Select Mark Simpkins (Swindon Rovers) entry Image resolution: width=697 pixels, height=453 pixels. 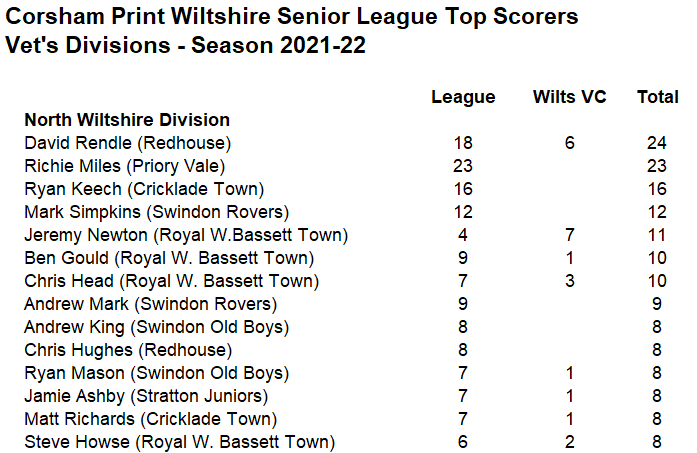[156, 212]
